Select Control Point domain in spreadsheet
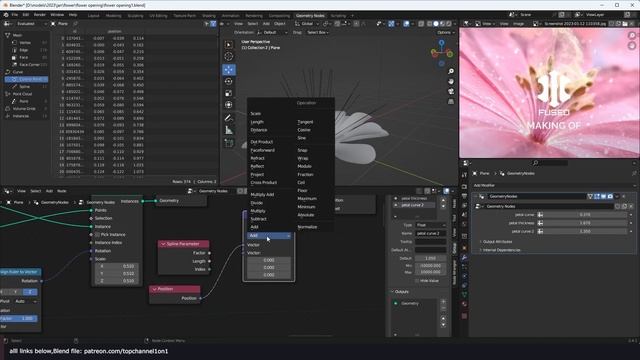Screen dimensions: 640x360 pyautogui.click(x=27, y=79)
